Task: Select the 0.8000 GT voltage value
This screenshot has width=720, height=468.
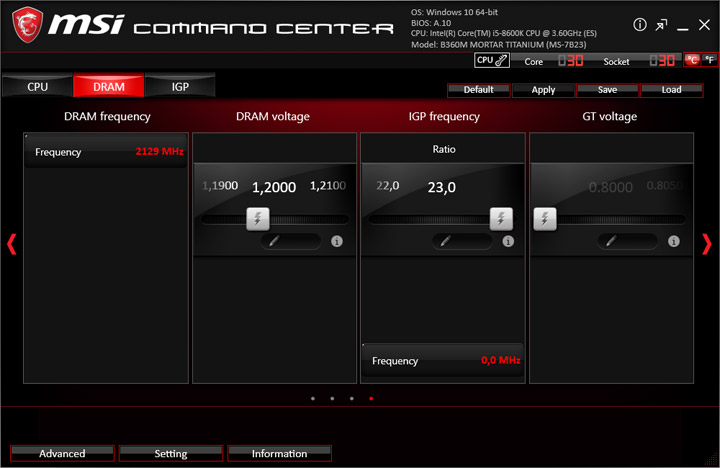Action: (x=611, y=187)
